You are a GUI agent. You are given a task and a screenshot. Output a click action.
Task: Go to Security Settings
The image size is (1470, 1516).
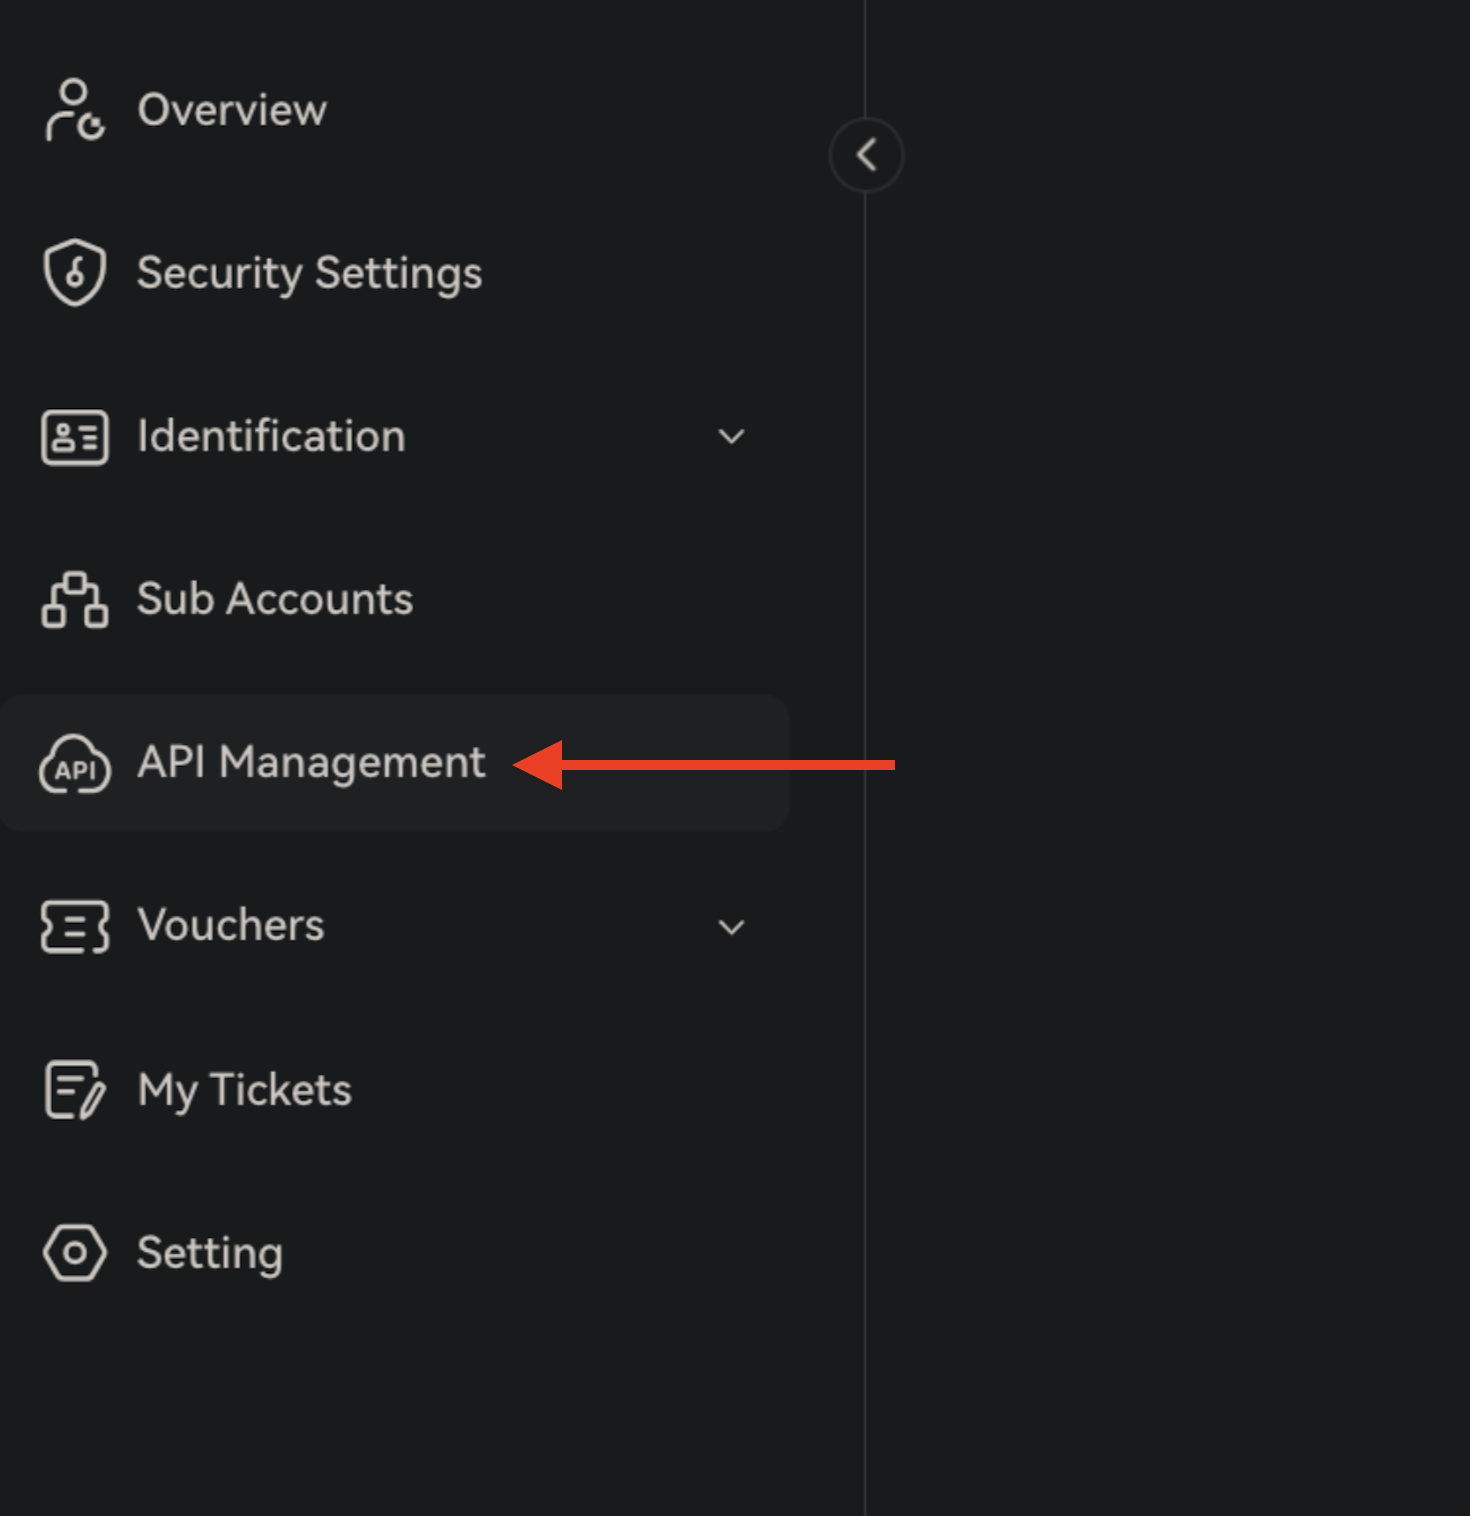pos(309,273)
